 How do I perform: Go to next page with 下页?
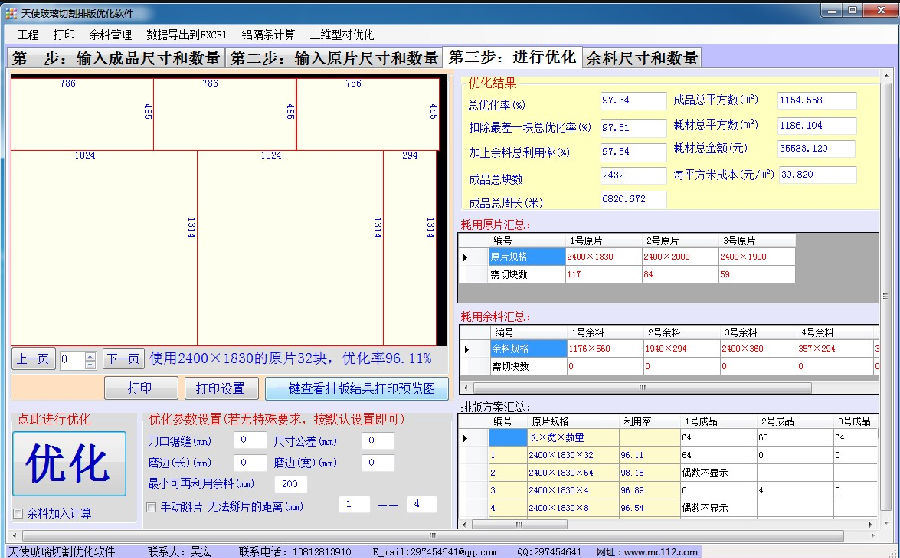point(123,359)
